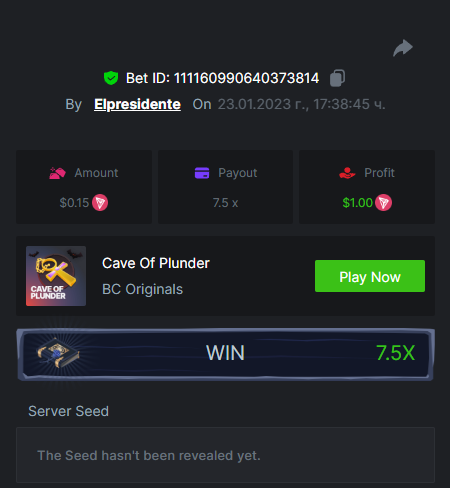Click the BC Originals label
The image size is (450, 488).
142,289
